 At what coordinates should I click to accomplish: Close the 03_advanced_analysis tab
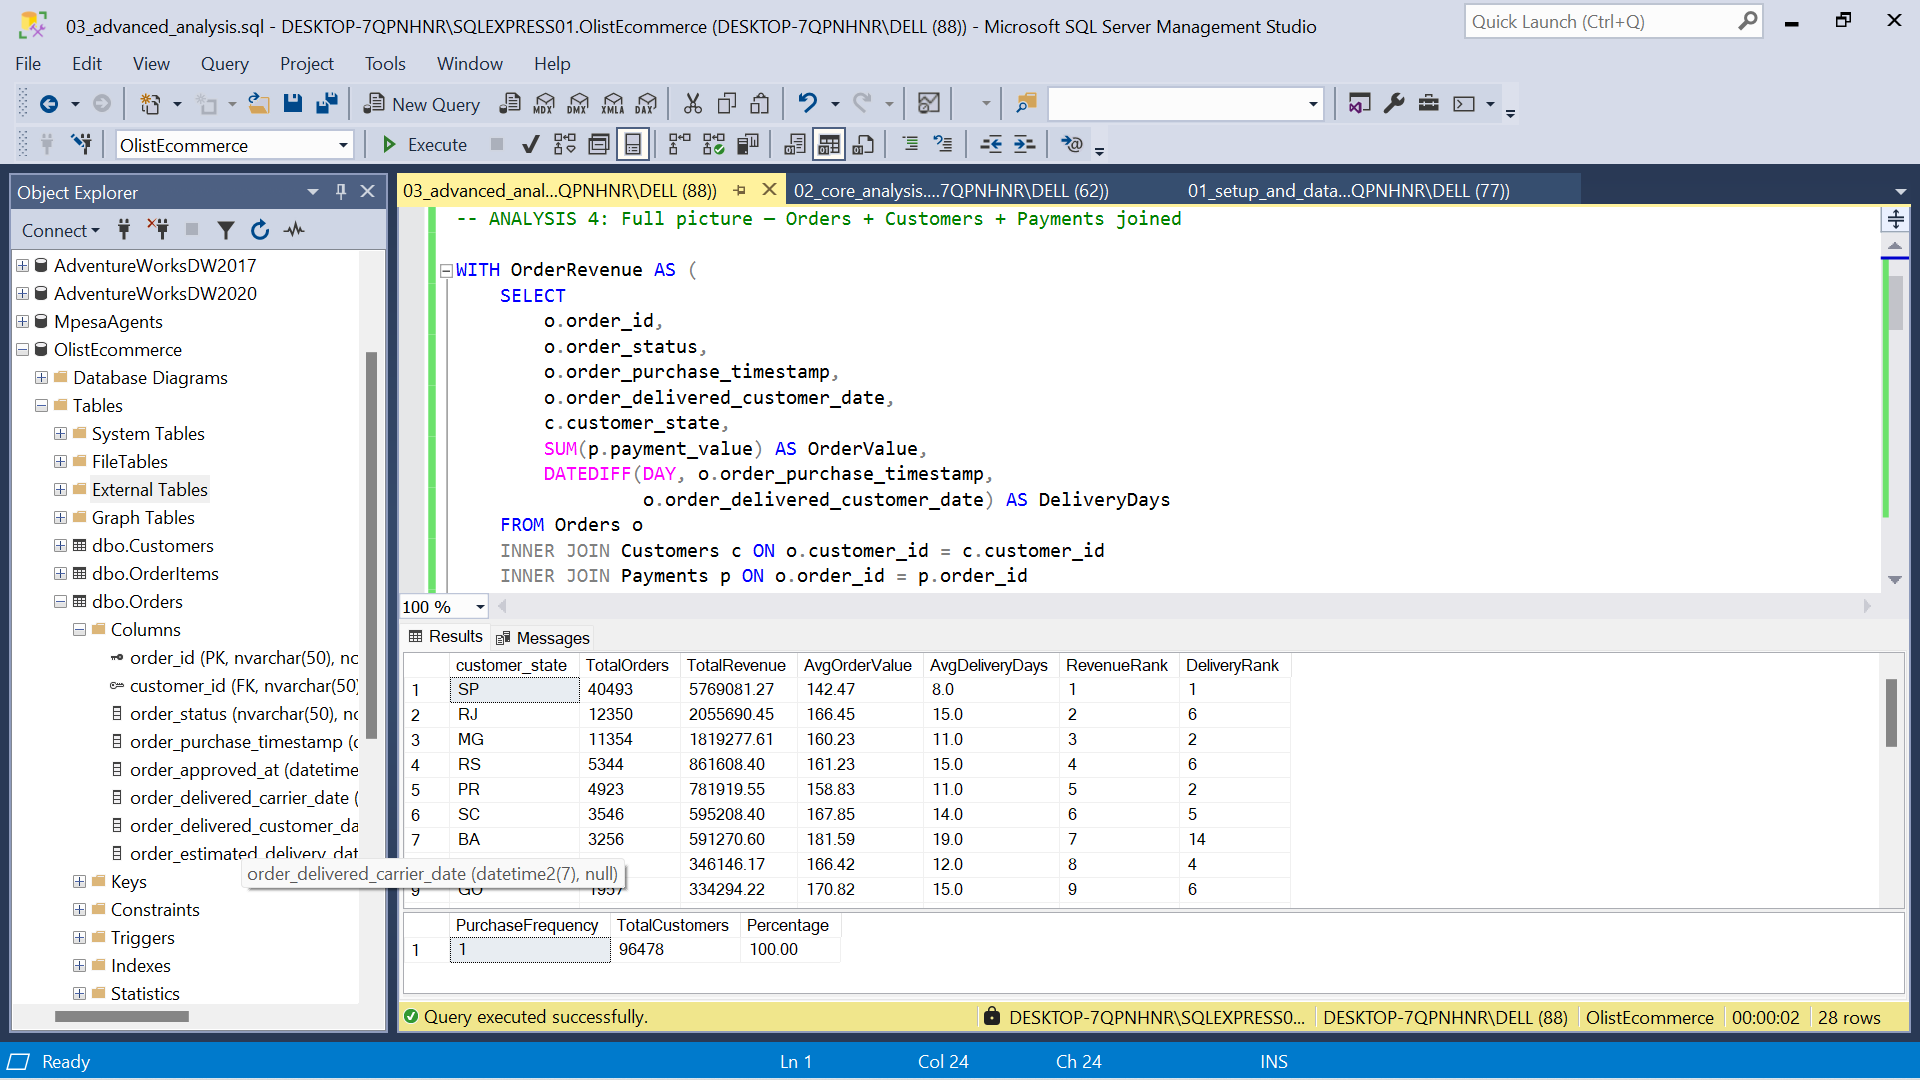tap(769, 190)
